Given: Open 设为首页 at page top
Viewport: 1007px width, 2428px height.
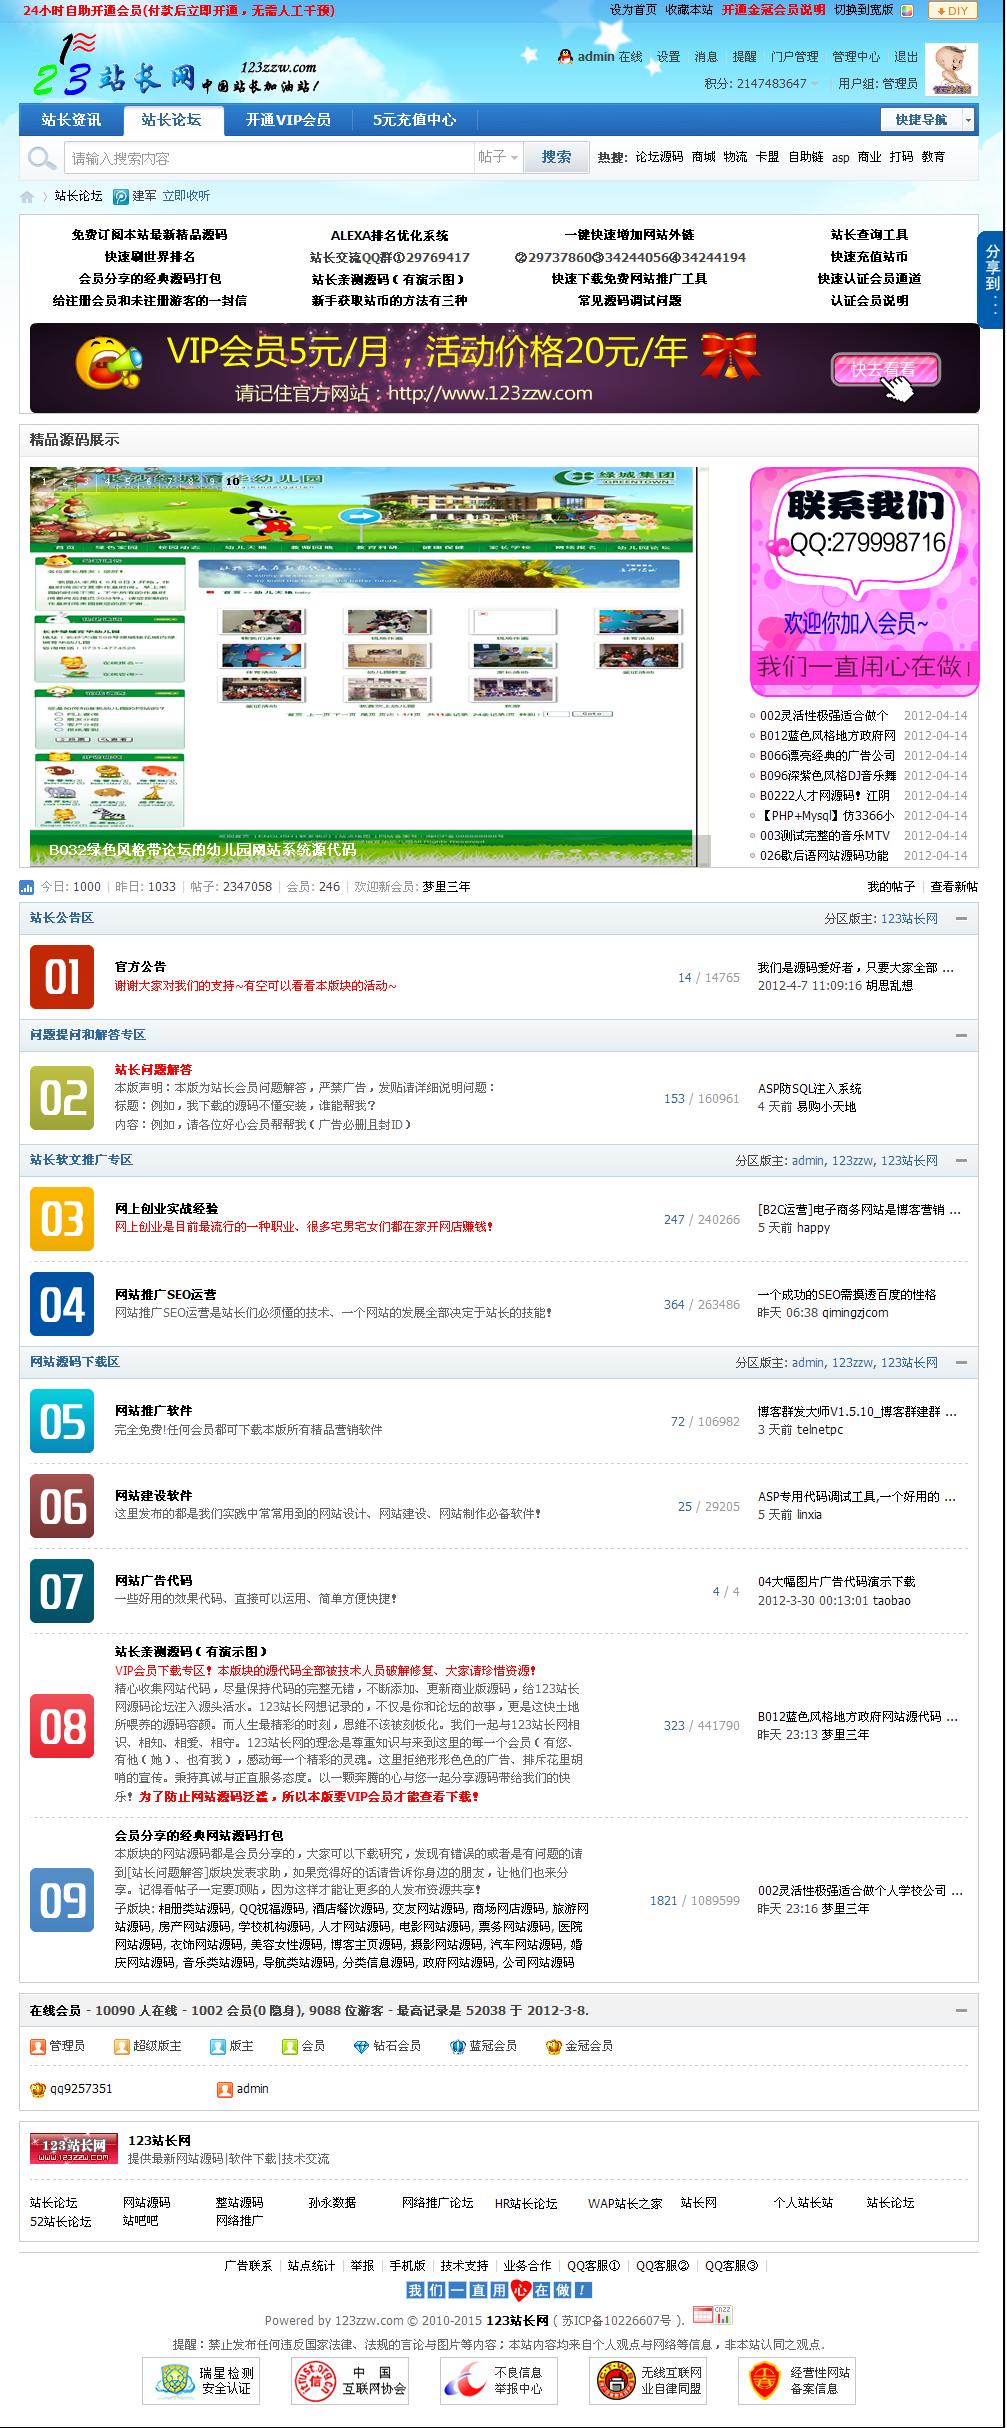Looking at the screenshot, I should 634,10.
